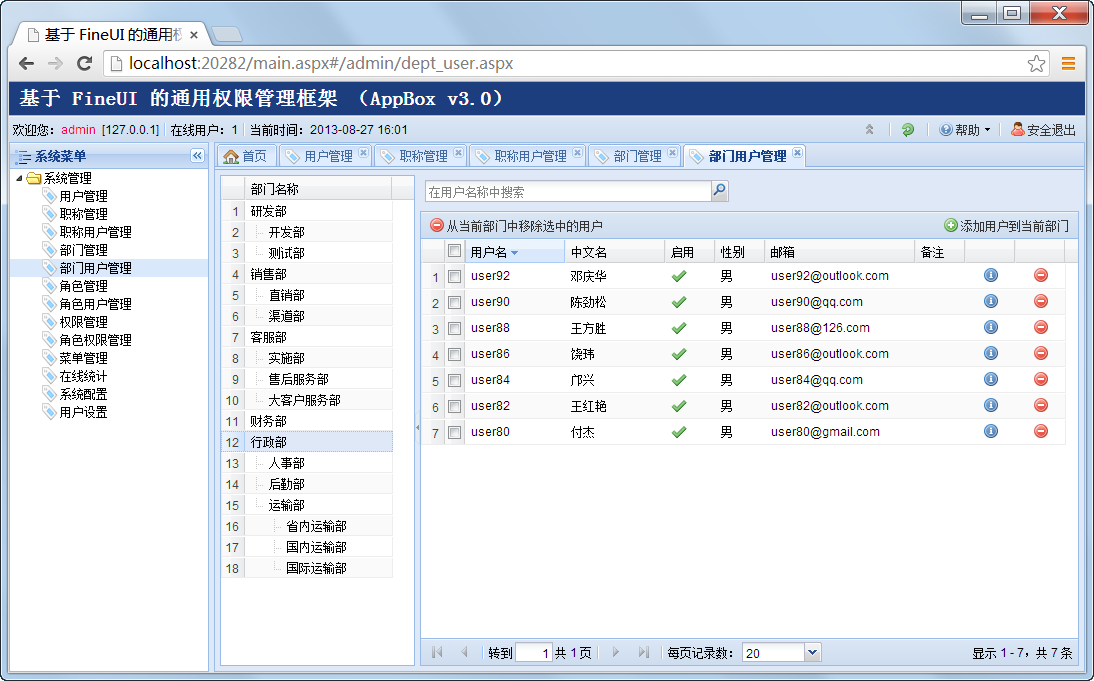1094x681 pixels.
Task: Open the records-per-page dropdown
Action: [x=812, y=653]
